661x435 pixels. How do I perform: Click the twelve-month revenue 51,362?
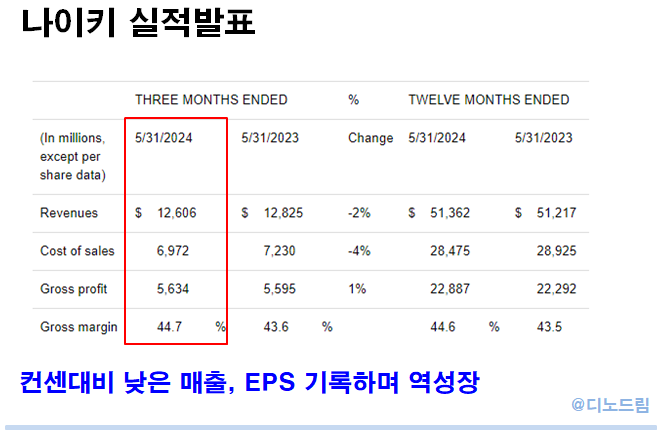coord(450,213)
